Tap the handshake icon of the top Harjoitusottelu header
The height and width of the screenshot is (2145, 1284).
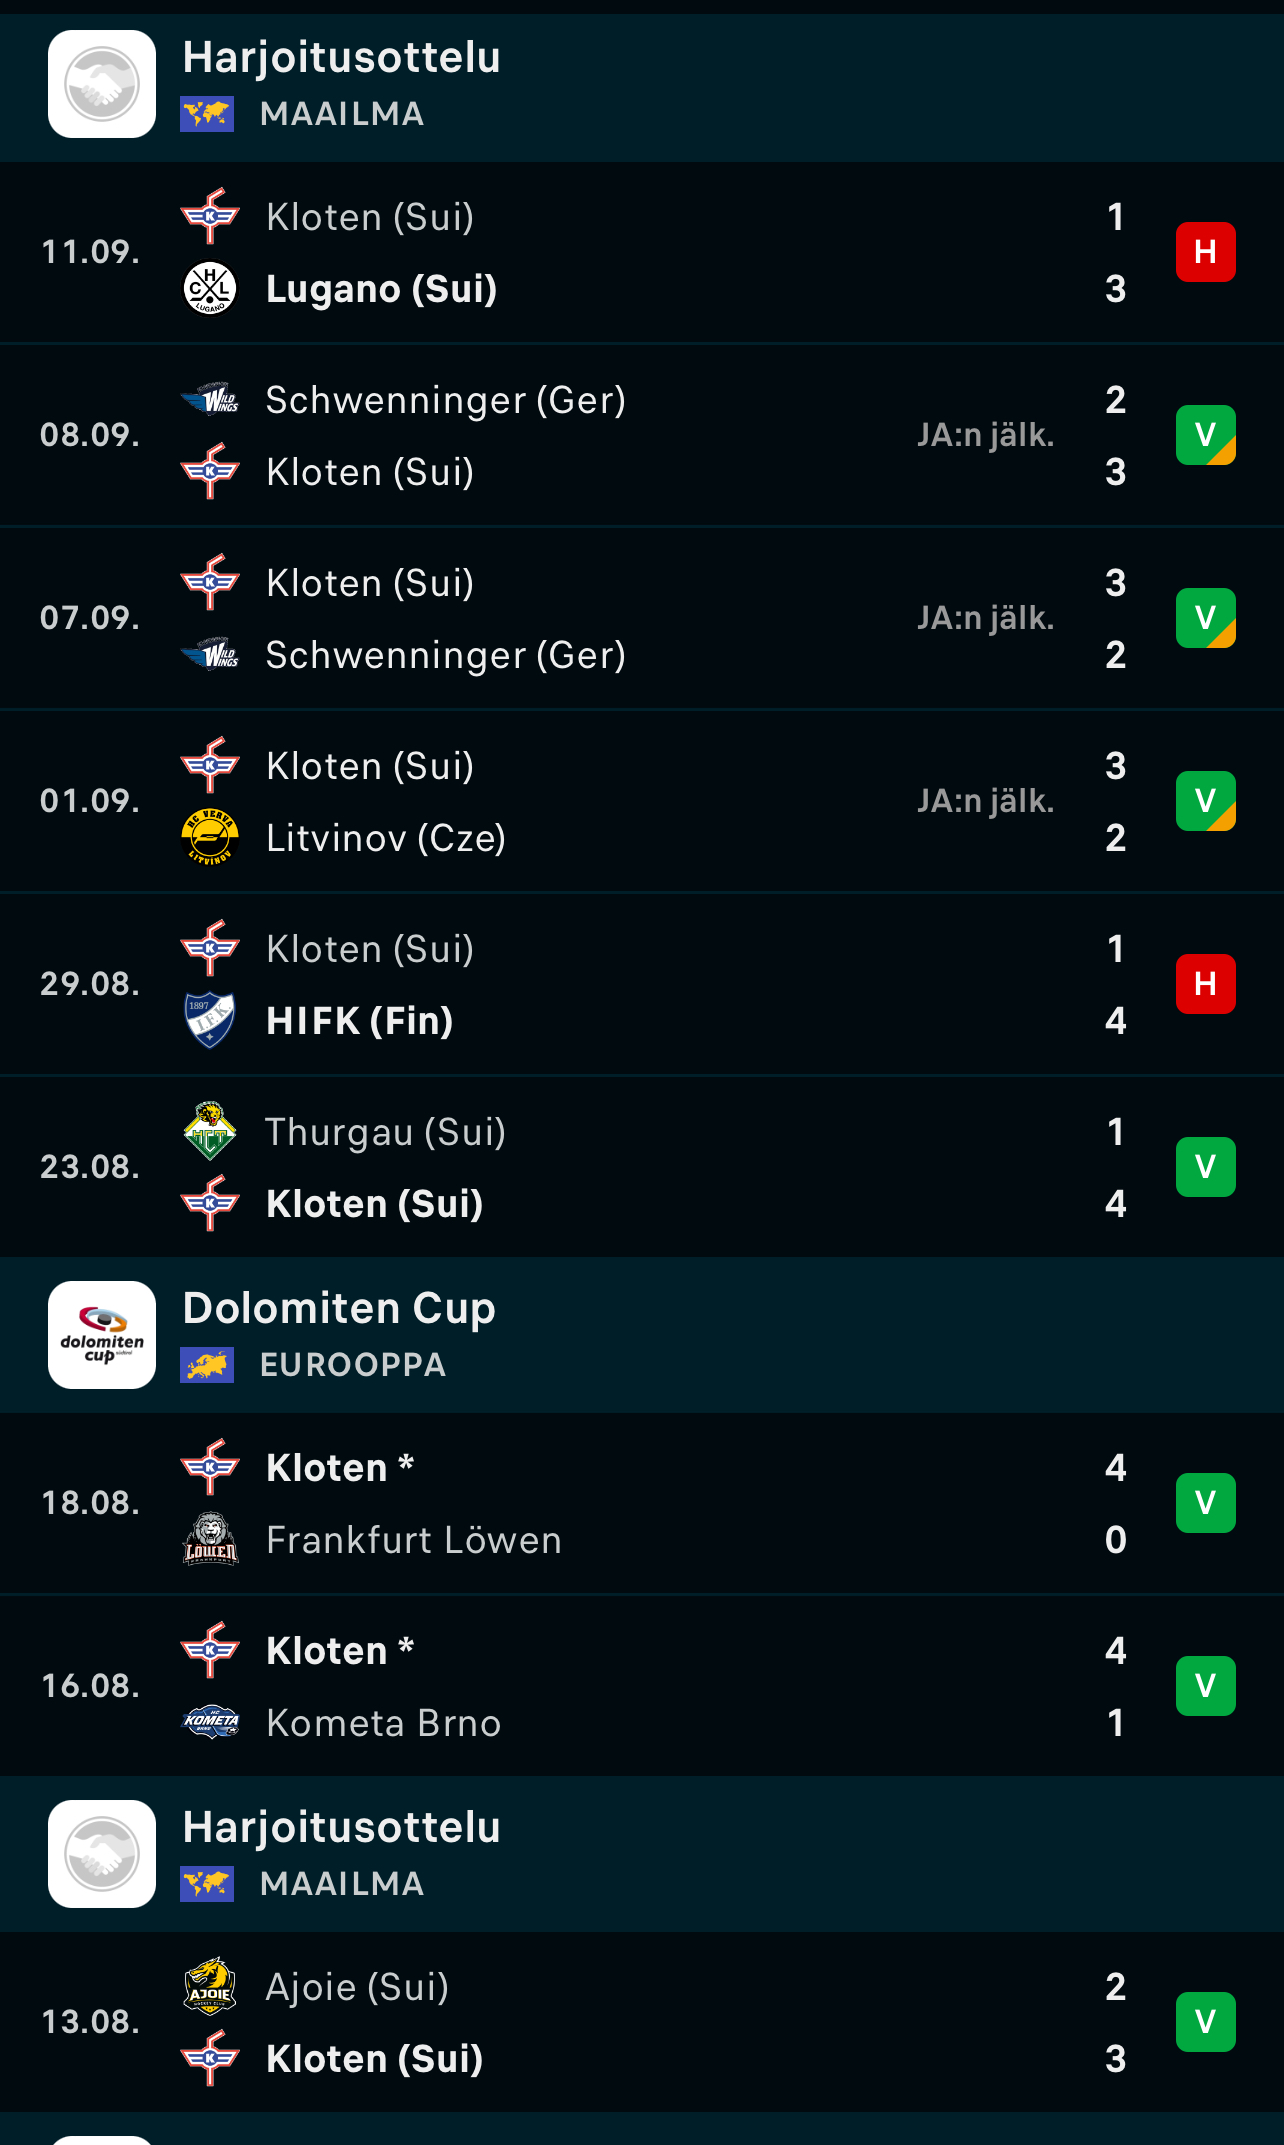click(102, 84)
